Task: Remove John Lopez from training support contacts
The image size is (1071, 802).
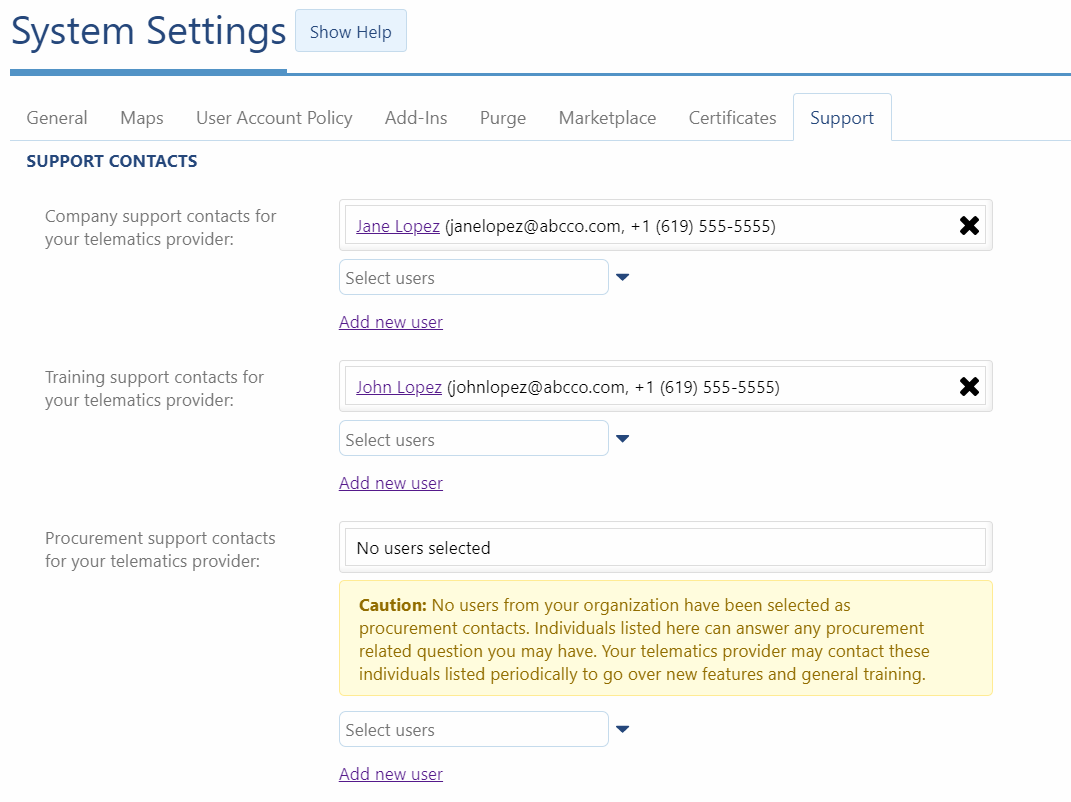Action: (968, 387)
